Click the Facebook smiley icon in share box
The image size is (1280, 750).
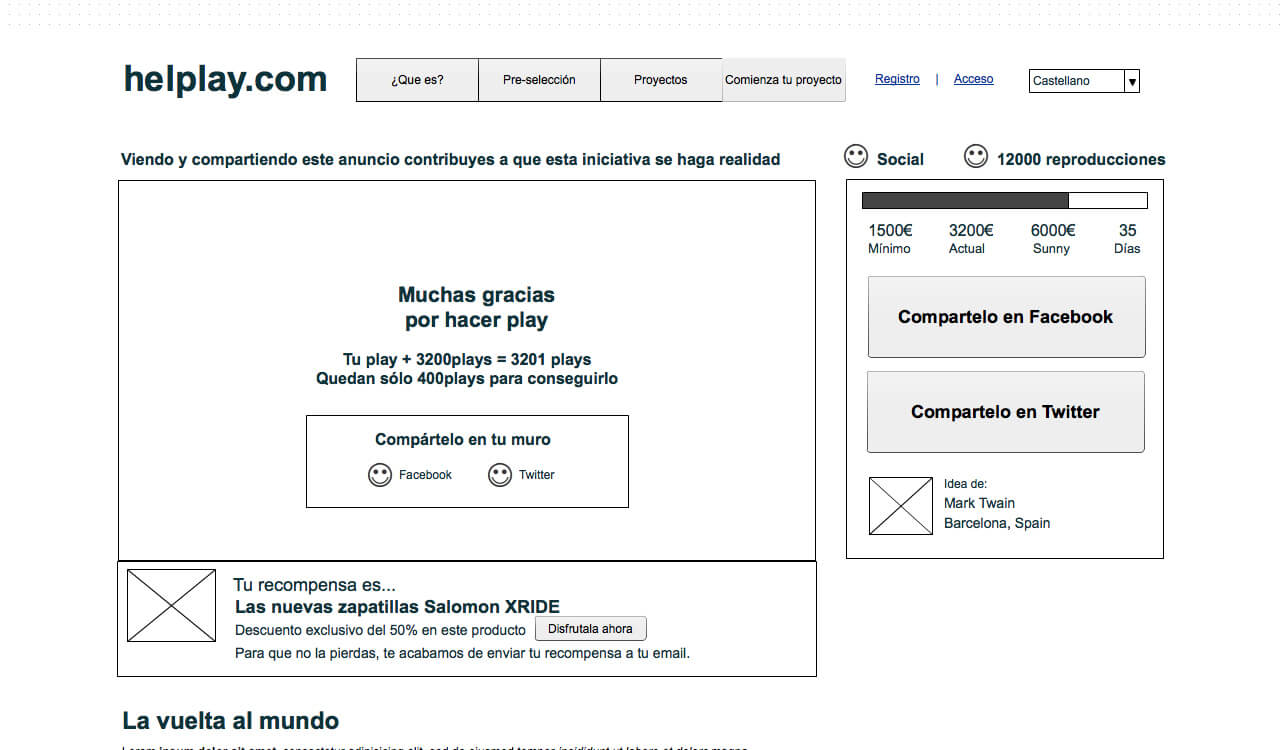pyautogui.click(x=380, y=475)
